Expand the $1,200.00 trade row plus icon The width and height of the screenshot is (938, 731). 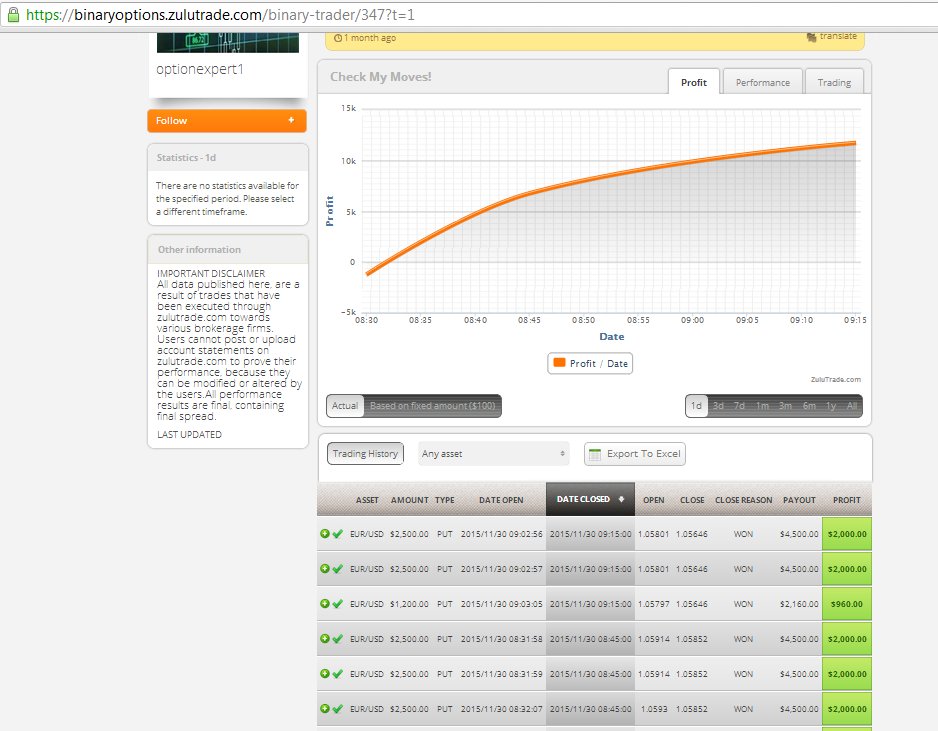pyautogui.click(x=325, y=604)
